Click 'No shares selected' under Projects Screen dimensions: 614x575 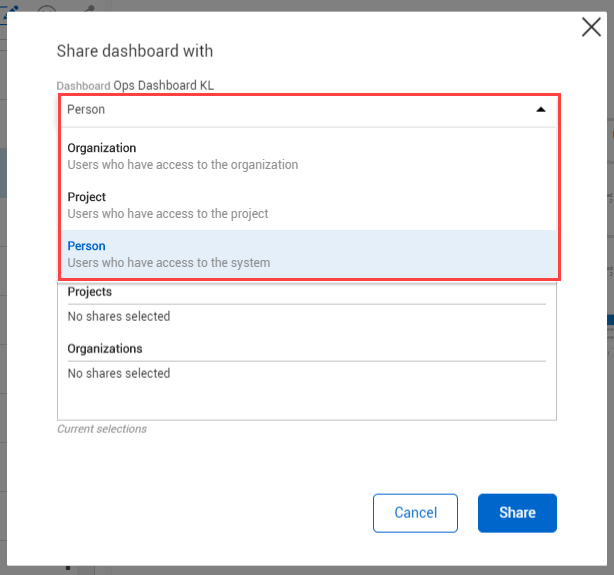[x=119, y=317]
